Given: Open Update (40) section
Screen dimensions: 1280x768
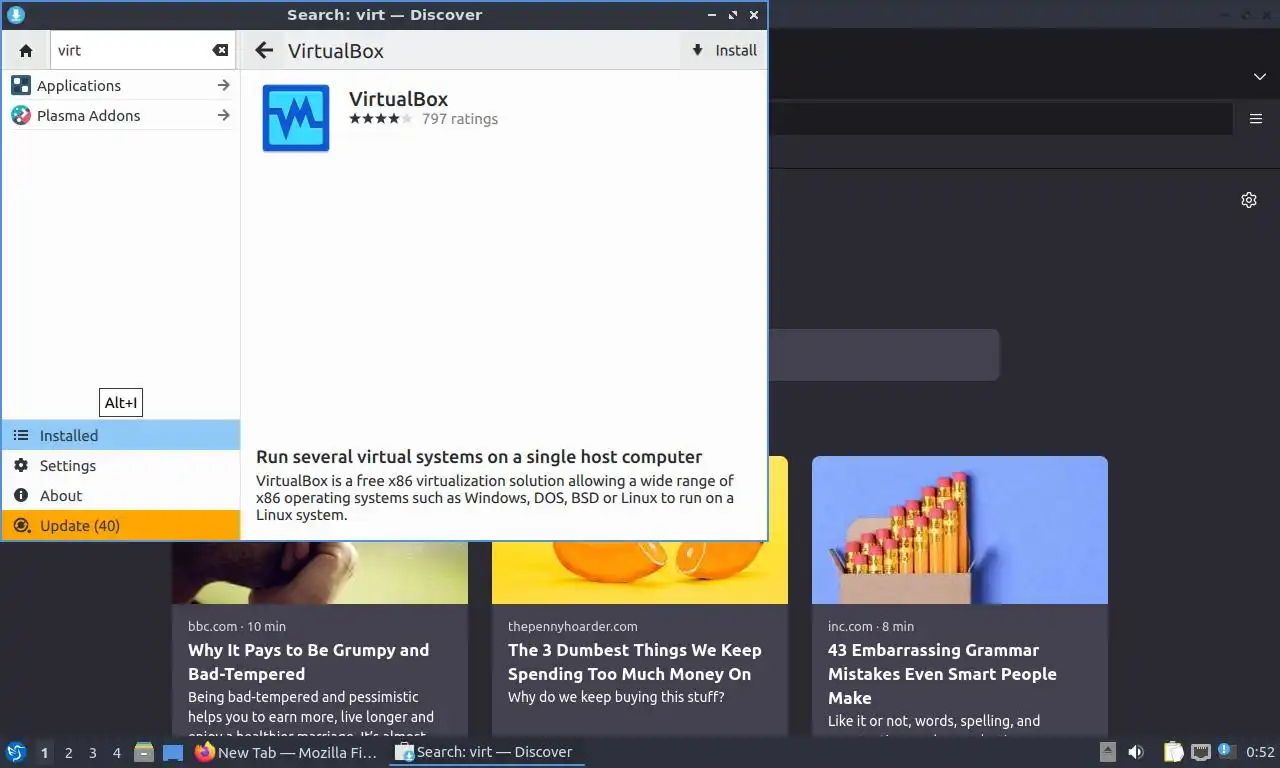Looking at the screenshot, I should click(121, 525).
